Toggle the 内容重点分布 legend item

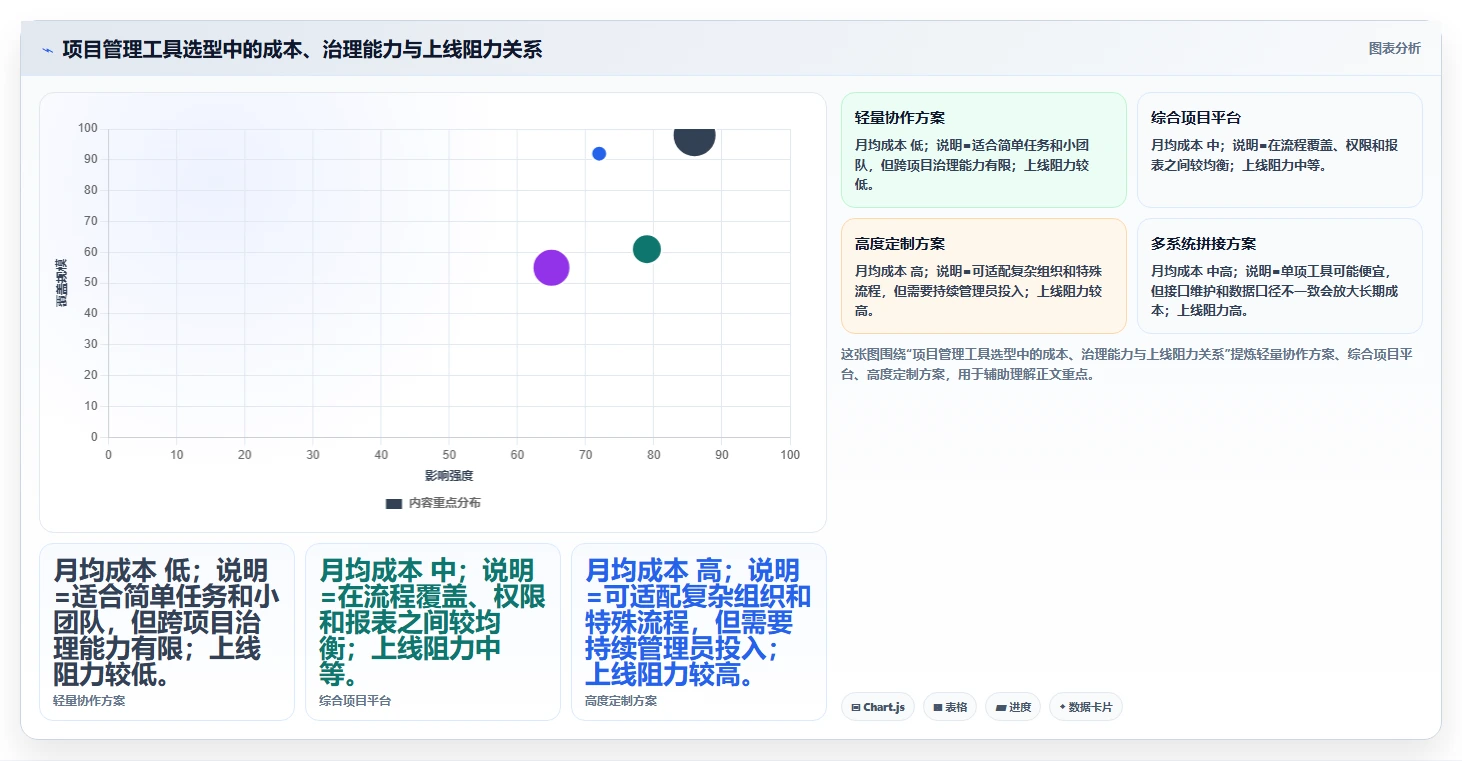[433, 503]
